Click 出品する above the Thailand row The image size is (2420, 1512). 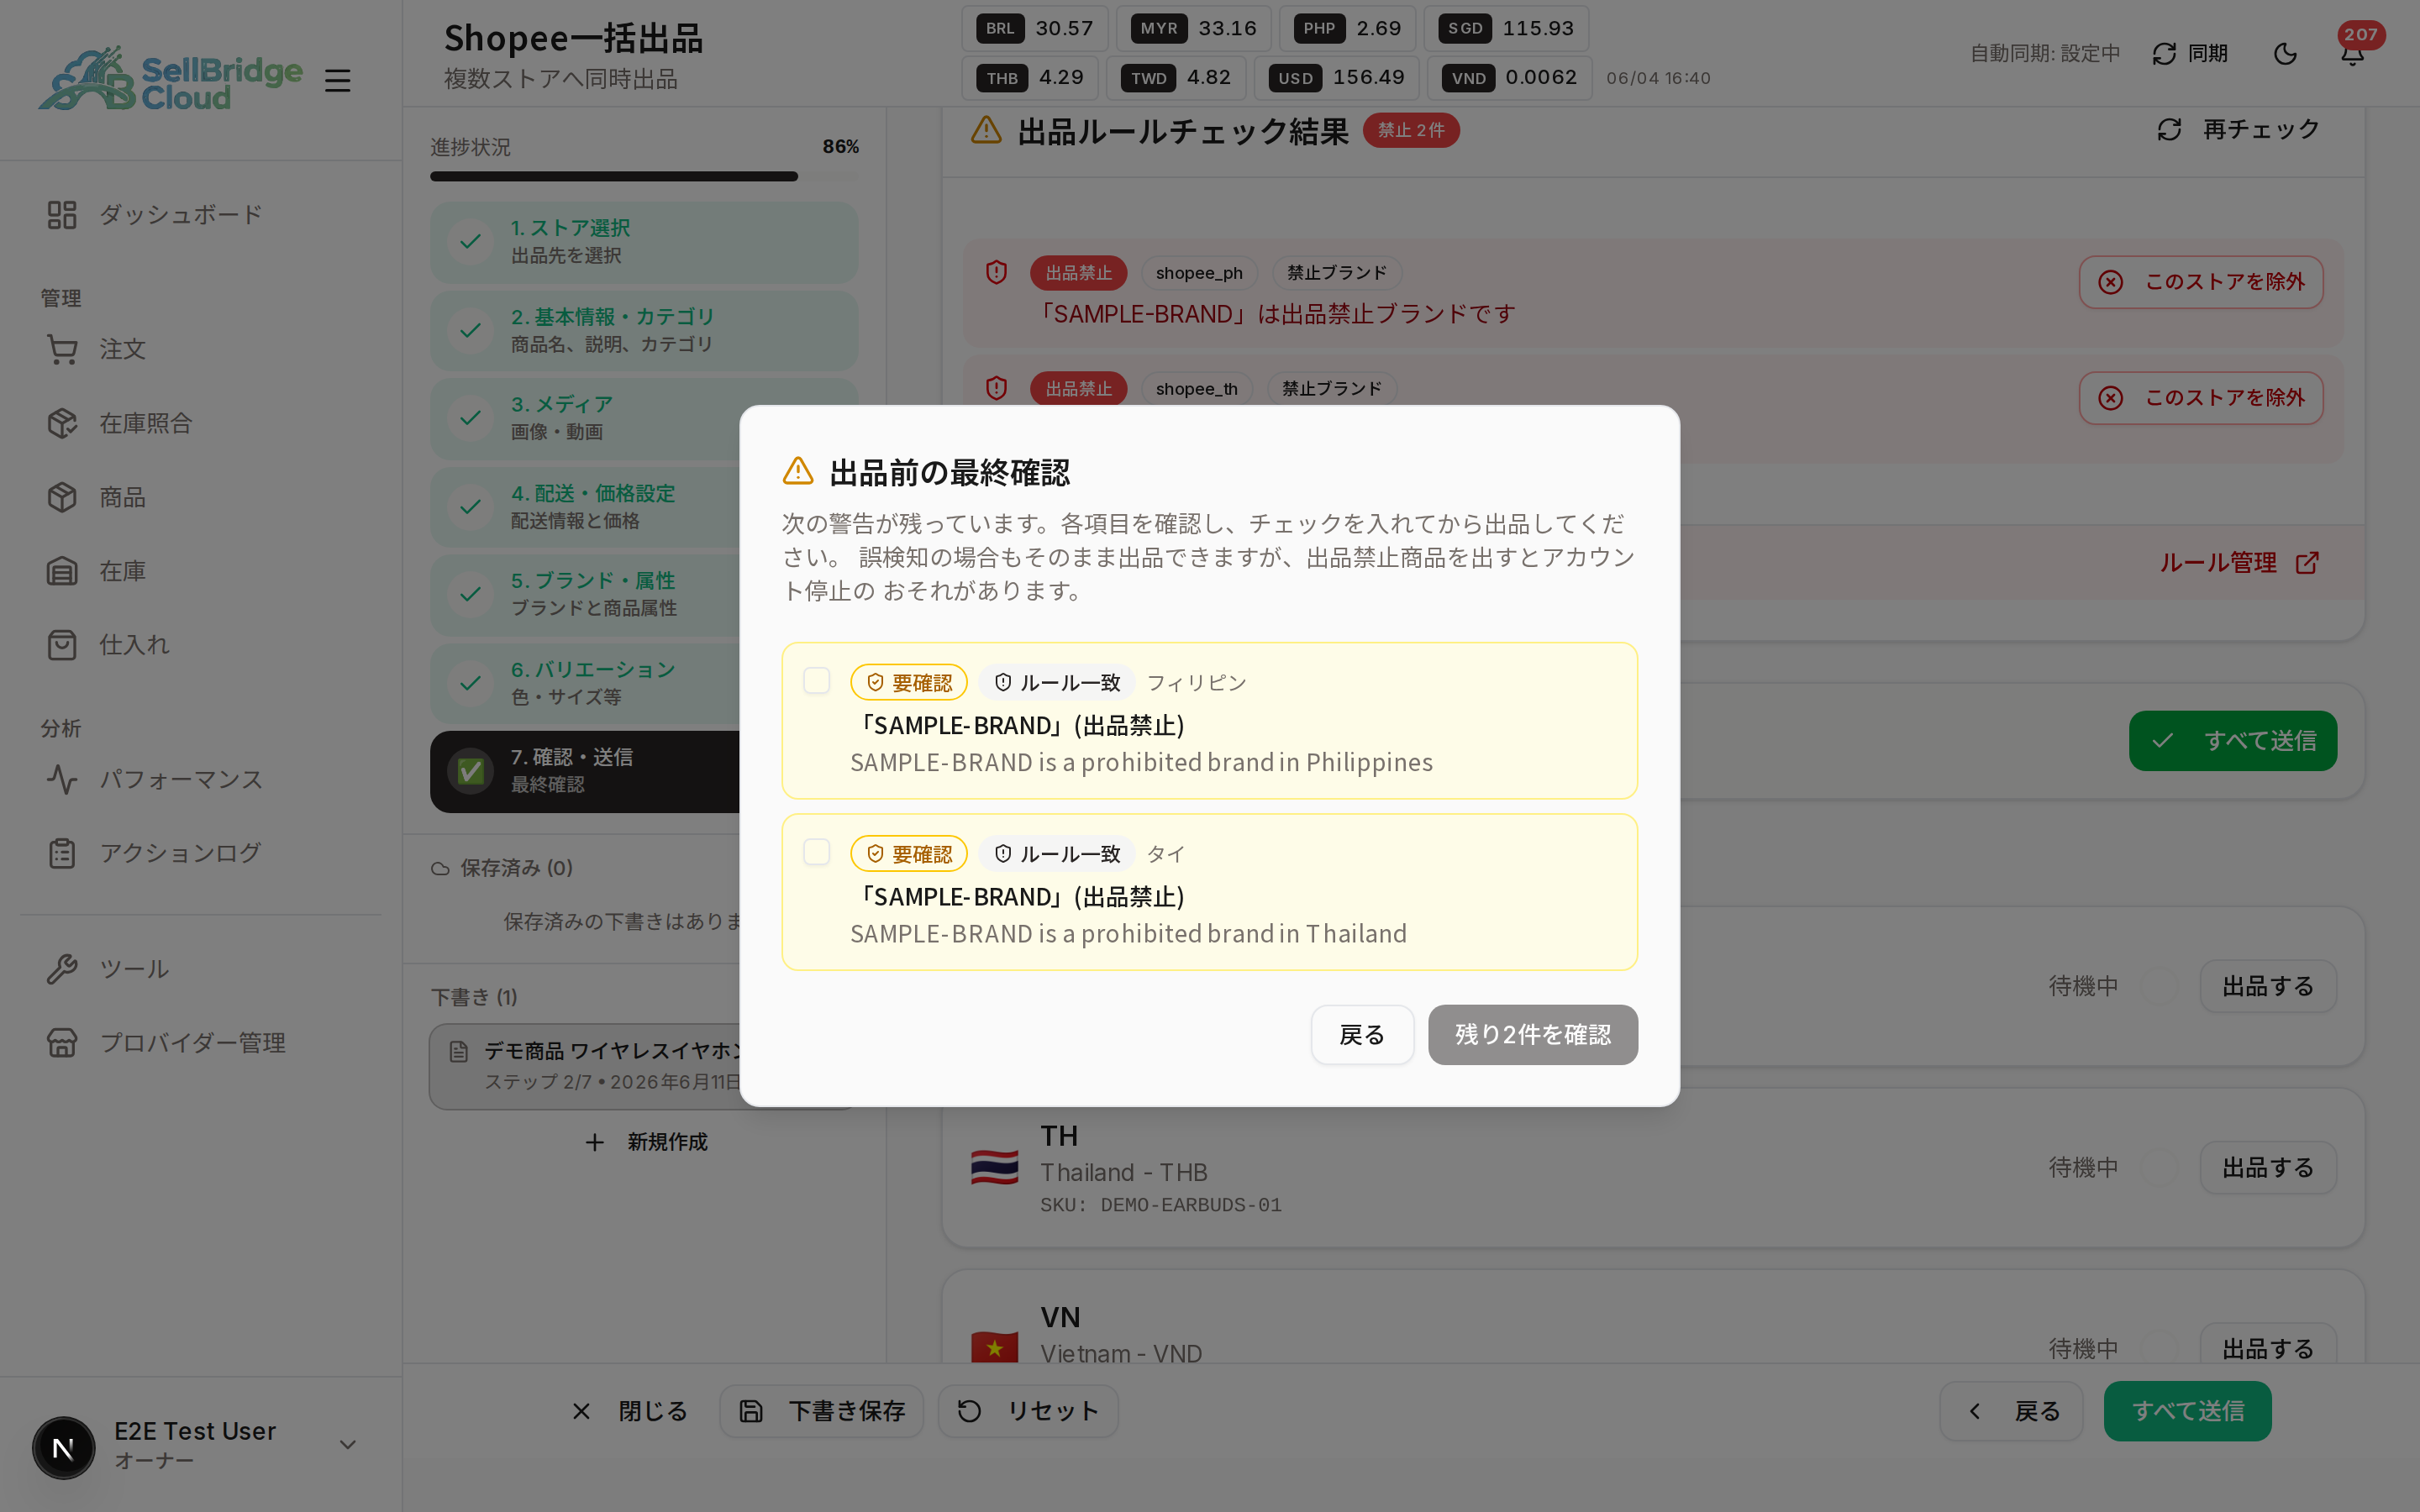[x=2267, y=986]
